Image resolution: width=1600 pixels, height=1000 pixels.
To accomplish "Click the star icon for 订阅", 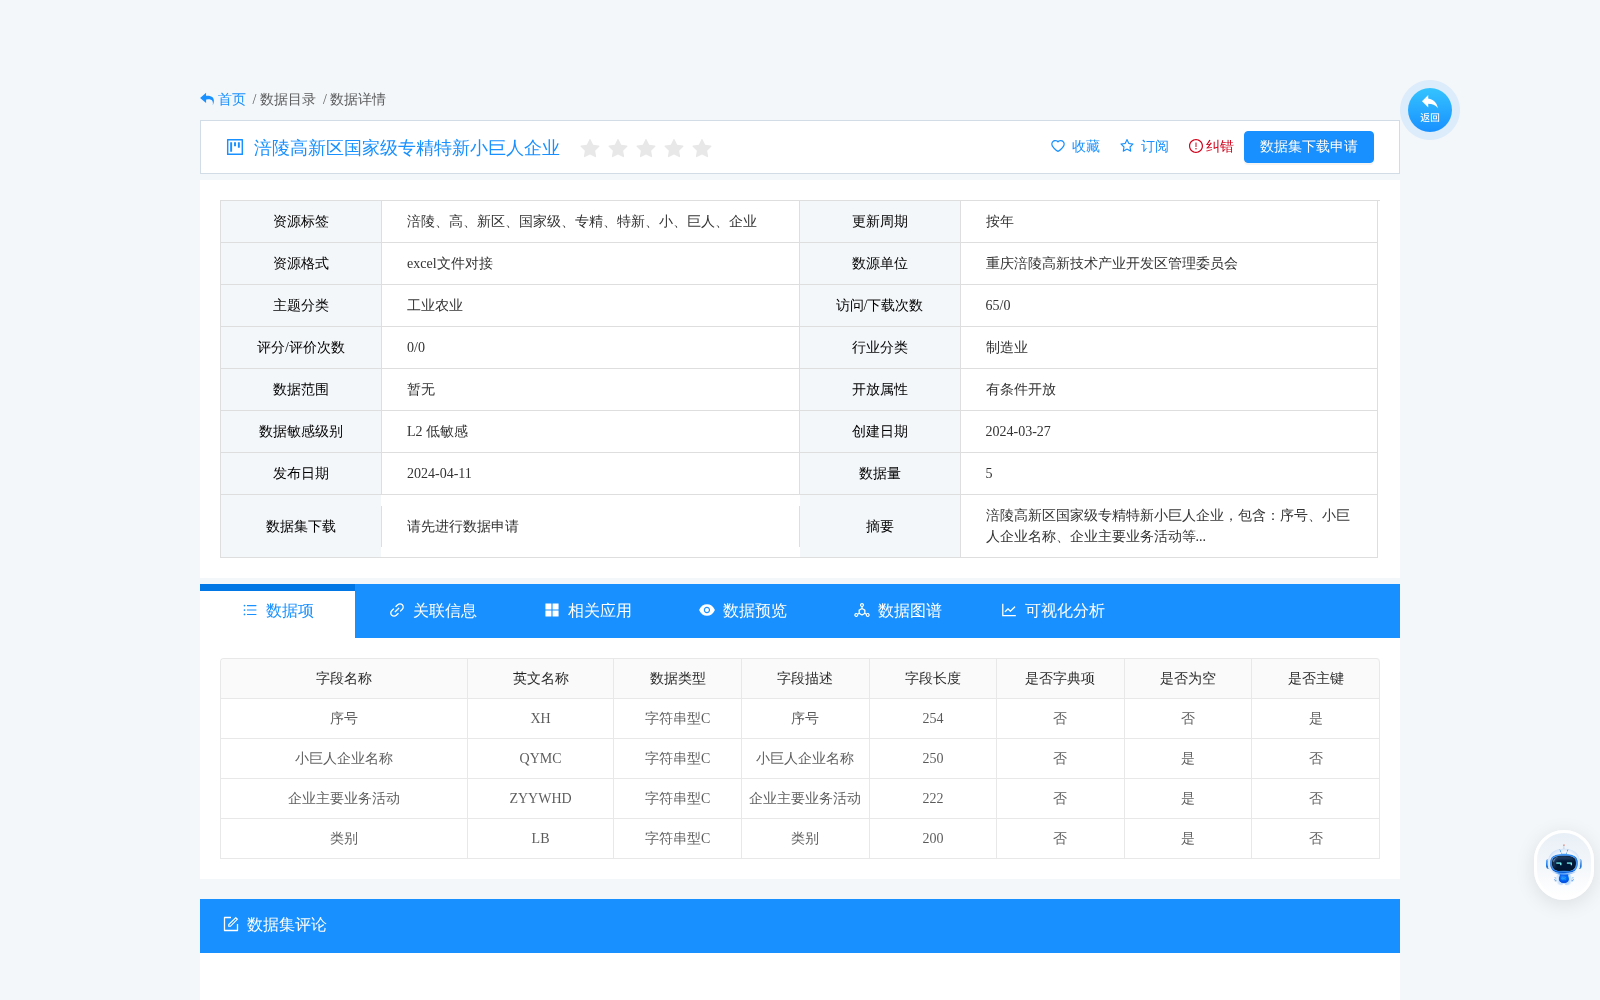I will coord(1127,146).
